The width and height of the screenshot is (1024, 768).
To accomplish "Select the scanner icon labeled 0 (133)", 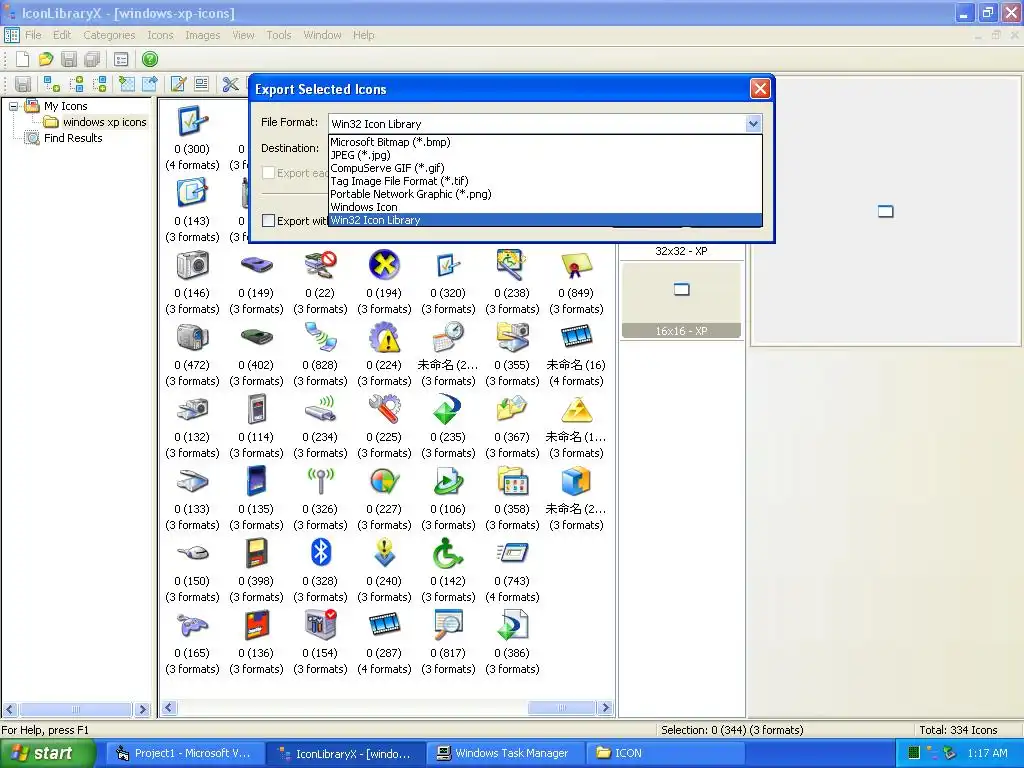I will coord(192,481).
